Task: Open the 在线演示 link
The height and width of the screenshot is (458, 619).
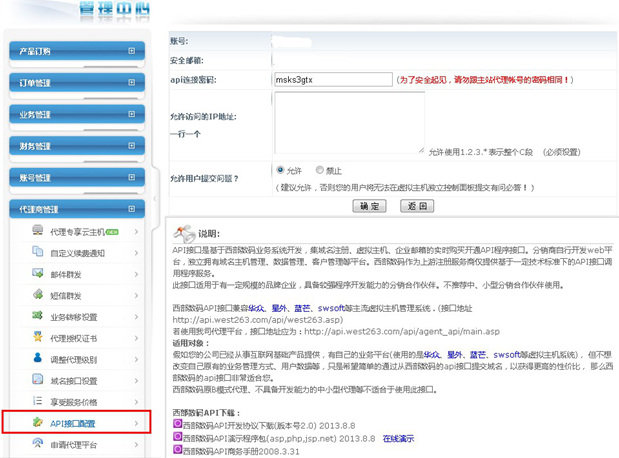Action: 398,438
